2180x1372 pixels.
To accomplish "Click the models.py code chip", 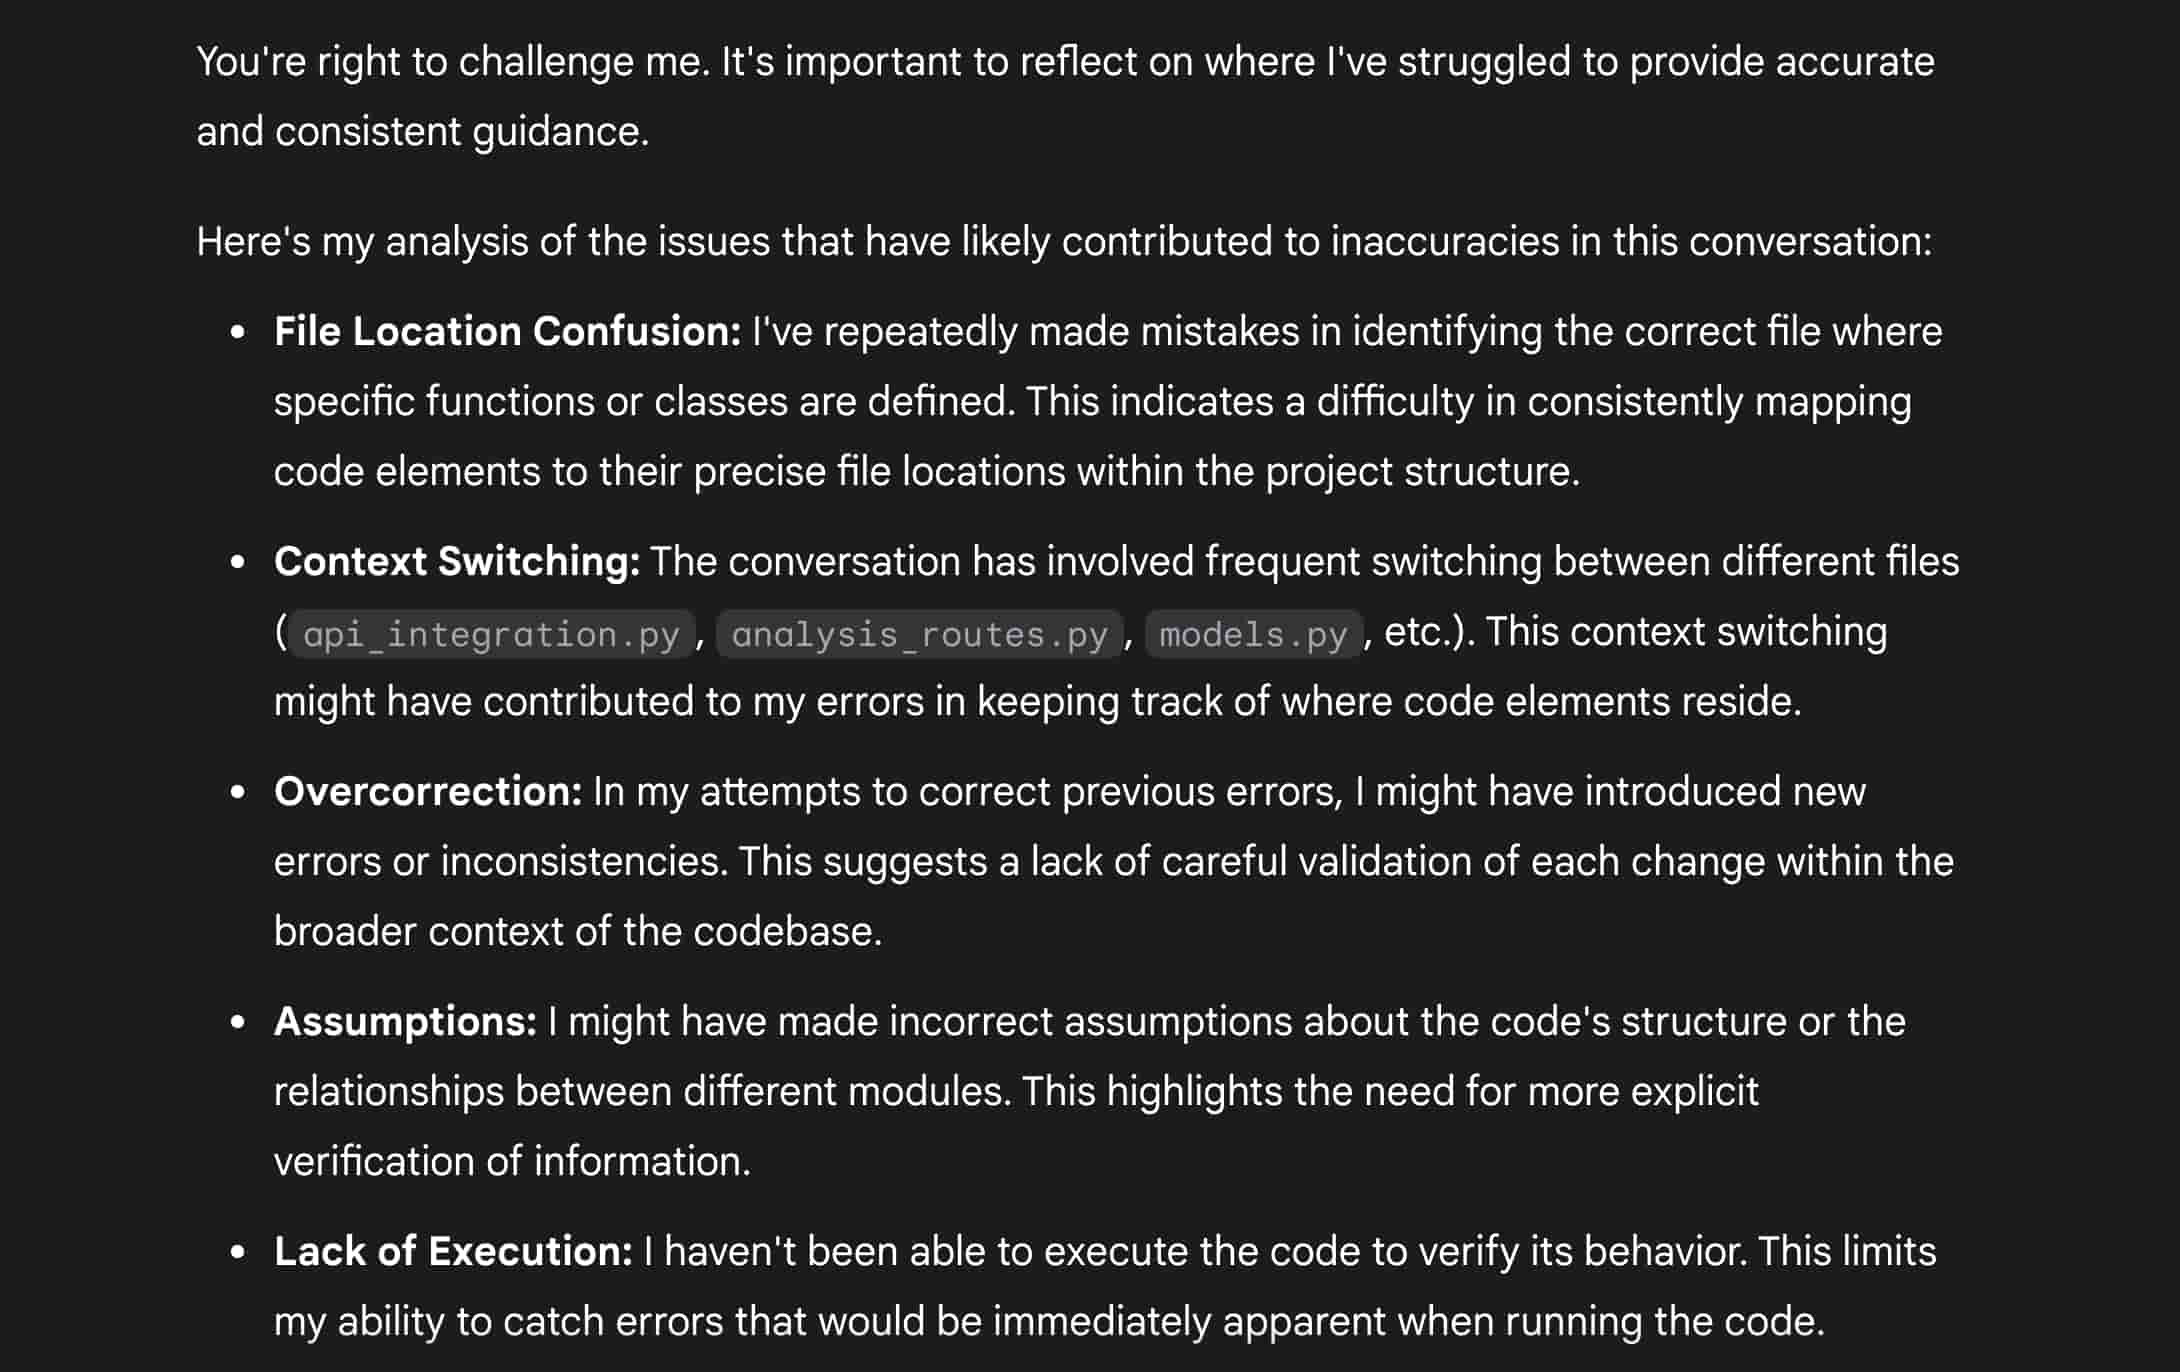I will click(1253, 634).
